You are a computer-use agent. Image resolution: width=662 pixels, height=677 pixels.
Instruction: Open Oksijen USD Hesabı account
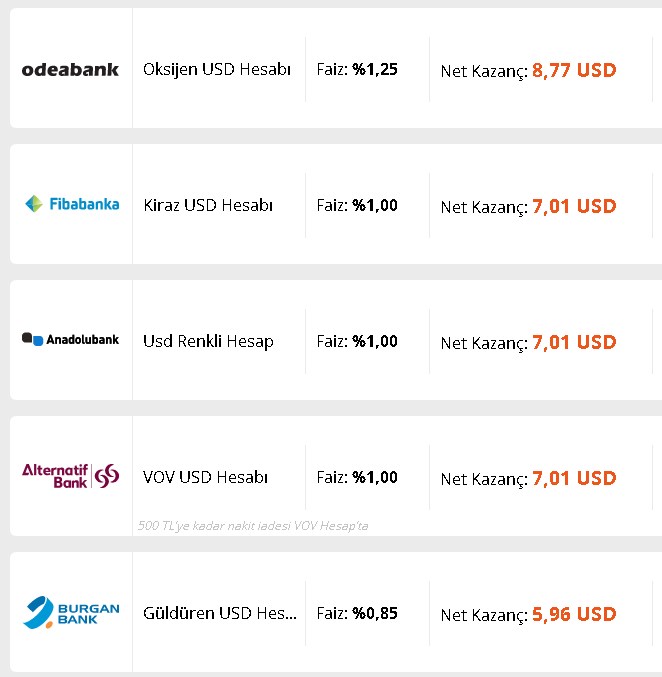(x=217, y=70)
